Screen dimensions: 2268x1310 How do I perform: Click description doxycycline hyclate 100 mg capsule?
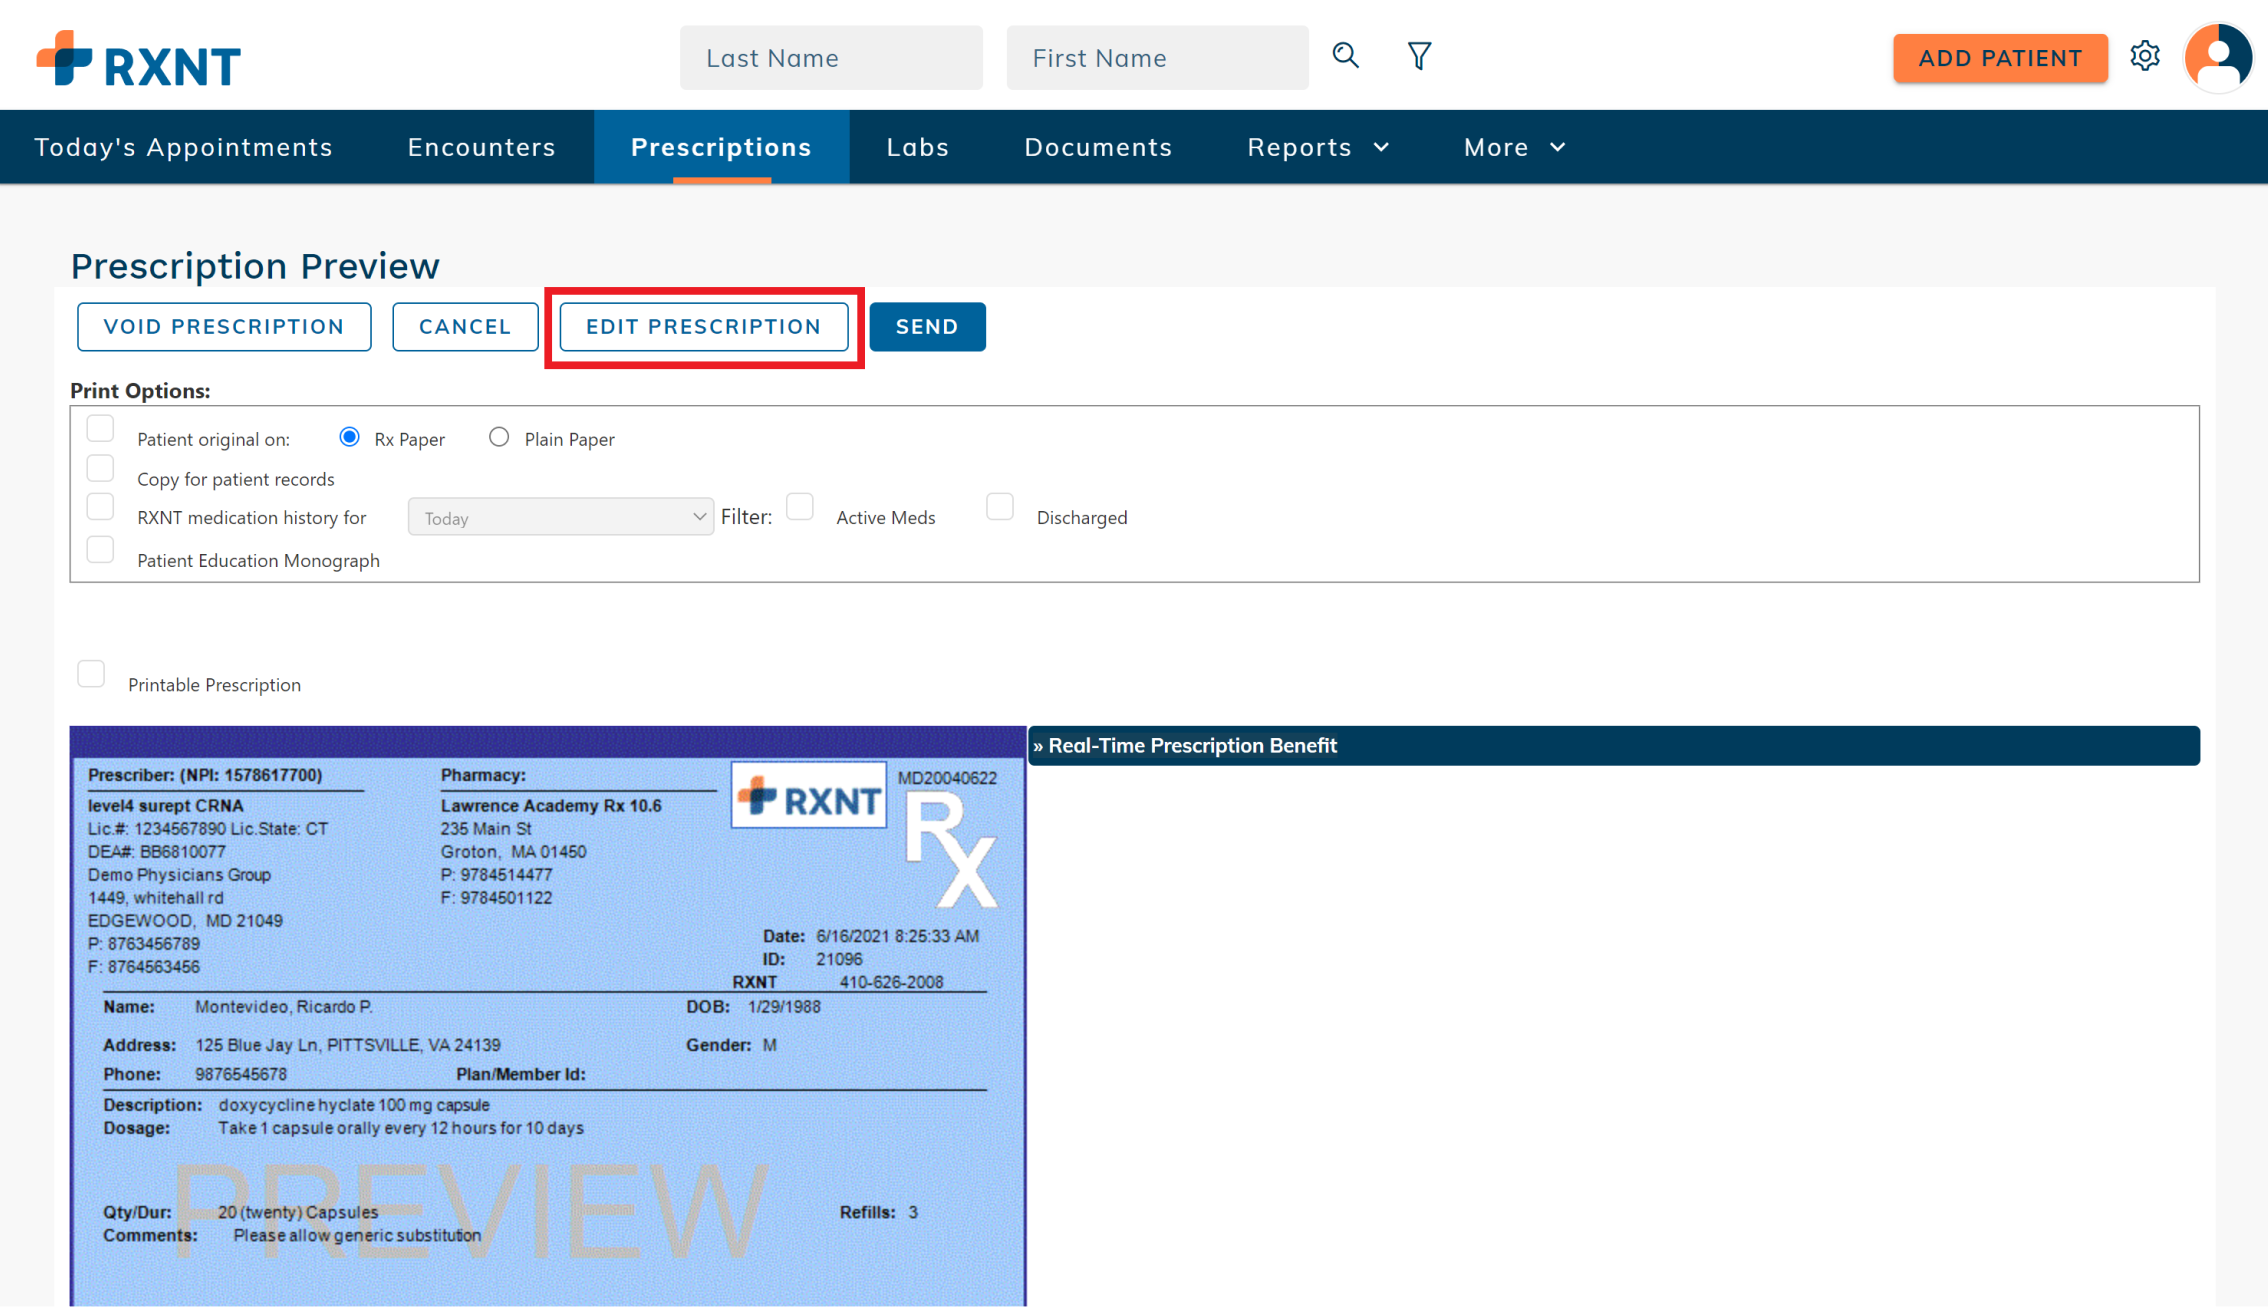coord(354,1105)
